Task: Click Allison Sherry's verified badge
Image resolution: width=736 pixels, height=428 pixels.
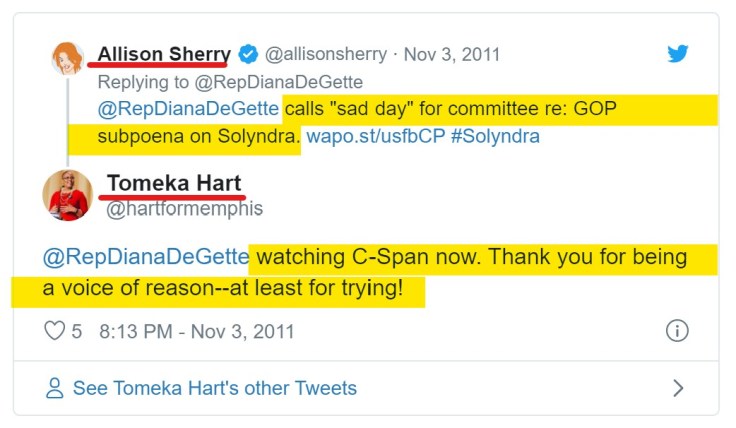Action: pos(249,54)
